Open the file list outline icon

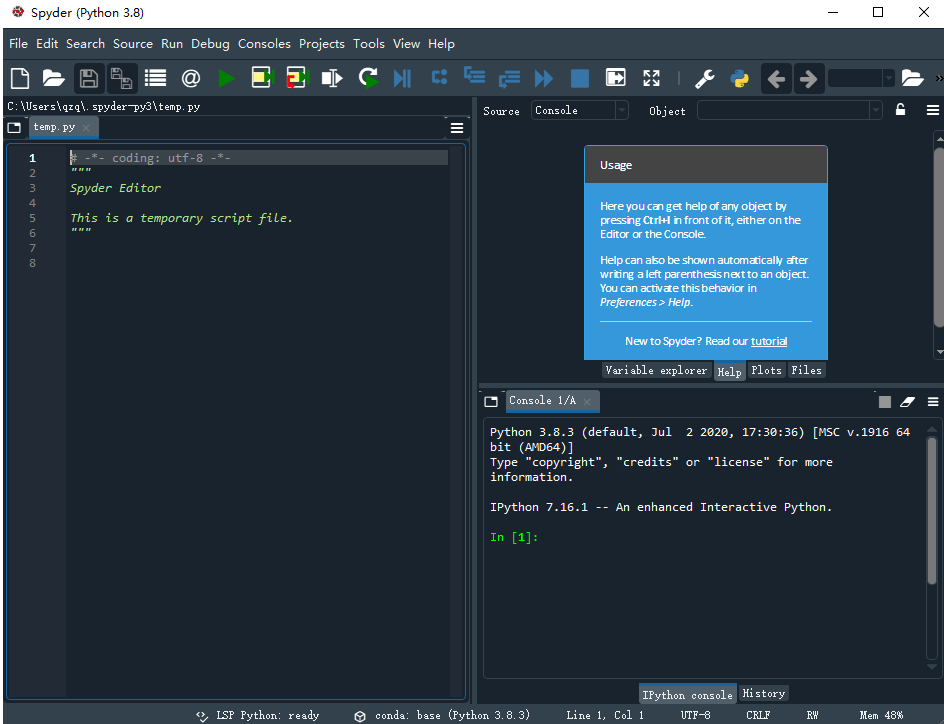155,78
